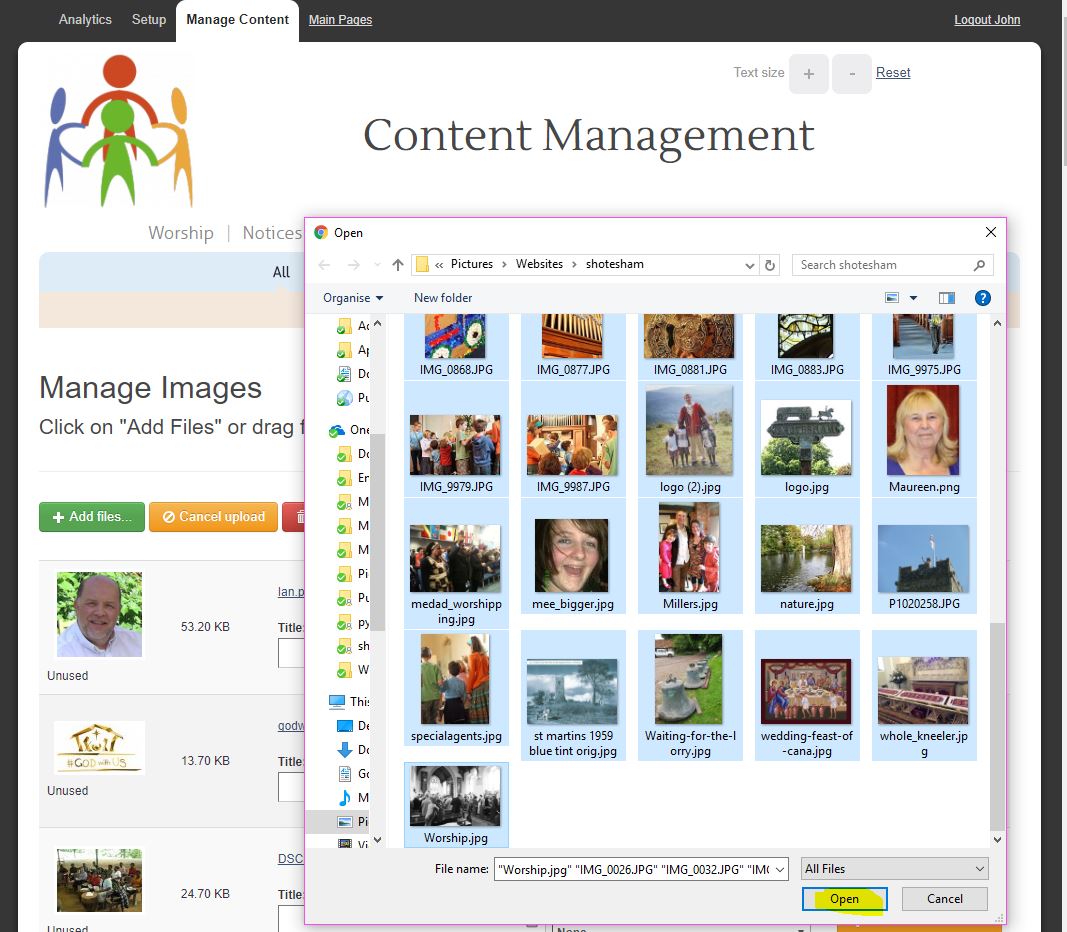Open the Analytics menu item

[85, 19]
